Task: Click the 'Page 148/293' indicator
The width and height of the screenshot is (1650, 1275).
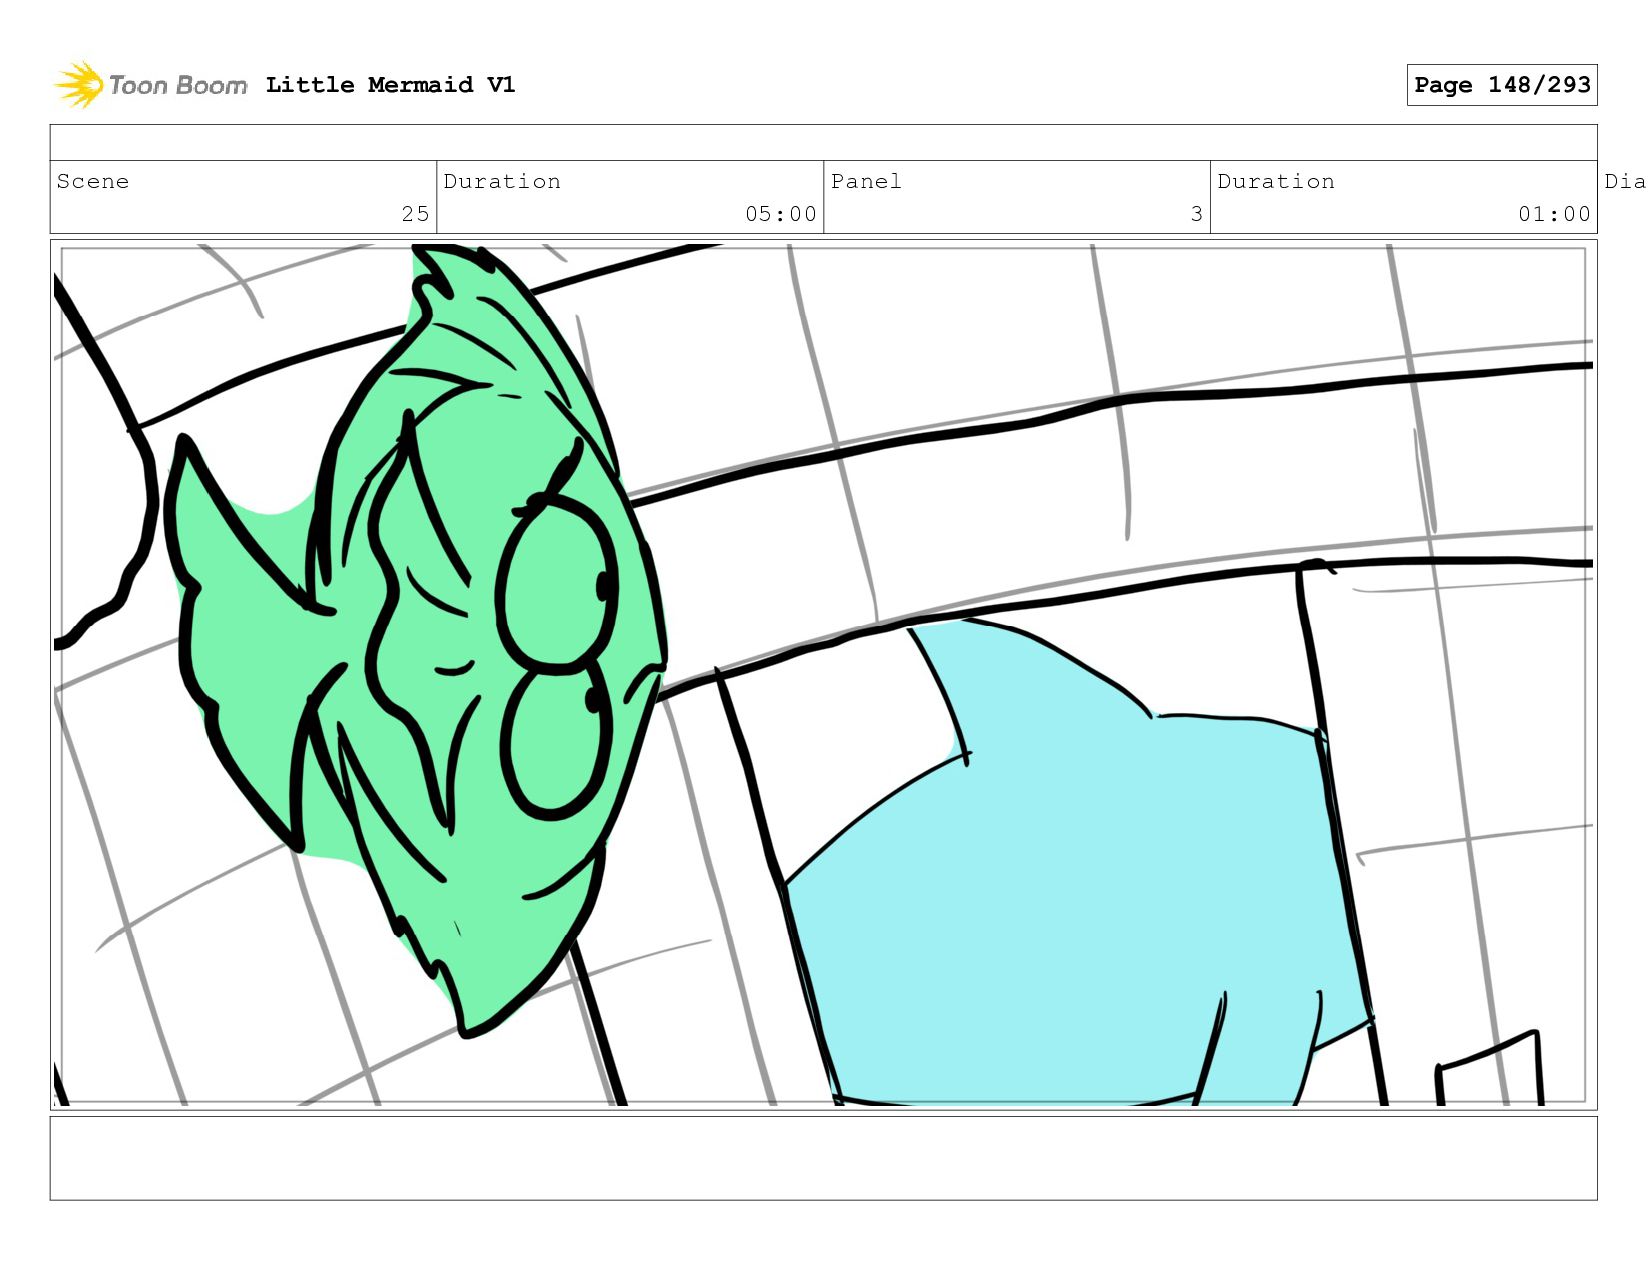Action: pyautogui.click(x=1502, y=85)
